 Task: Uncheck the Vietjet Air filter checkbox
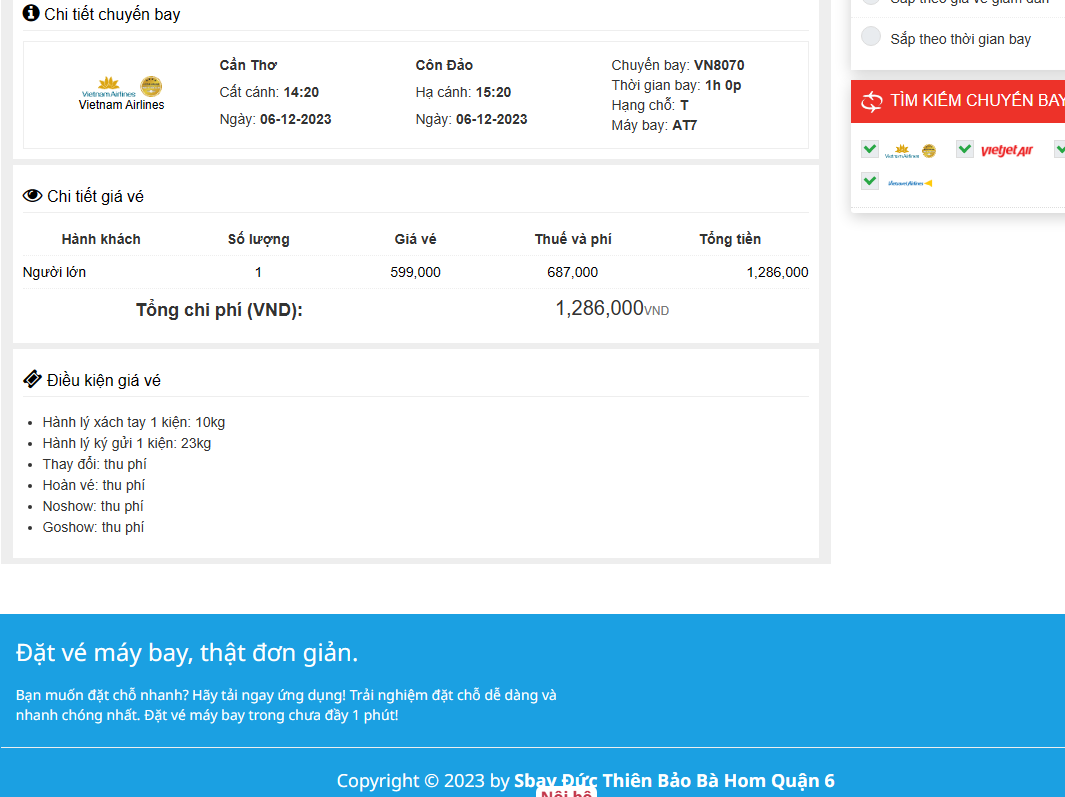click(x=965, y=149)
